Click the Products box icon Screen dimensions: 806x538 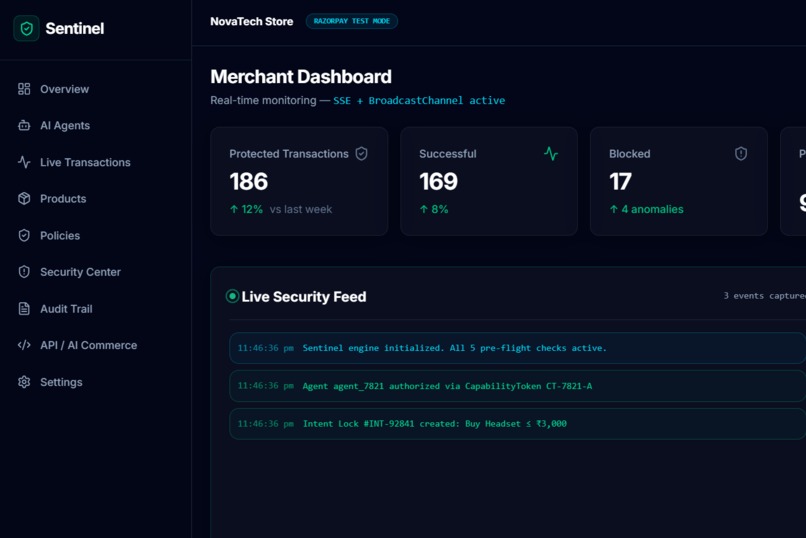[24, 198]
